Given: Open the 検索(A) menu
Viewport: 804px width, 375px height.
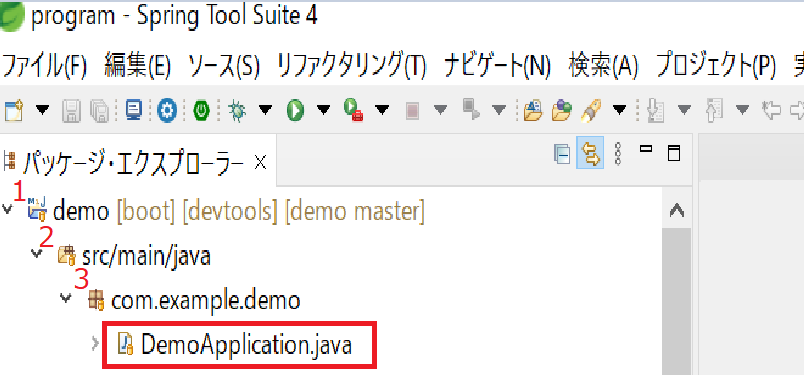Looking at the screenshot, I should click(x=604, y=66).
